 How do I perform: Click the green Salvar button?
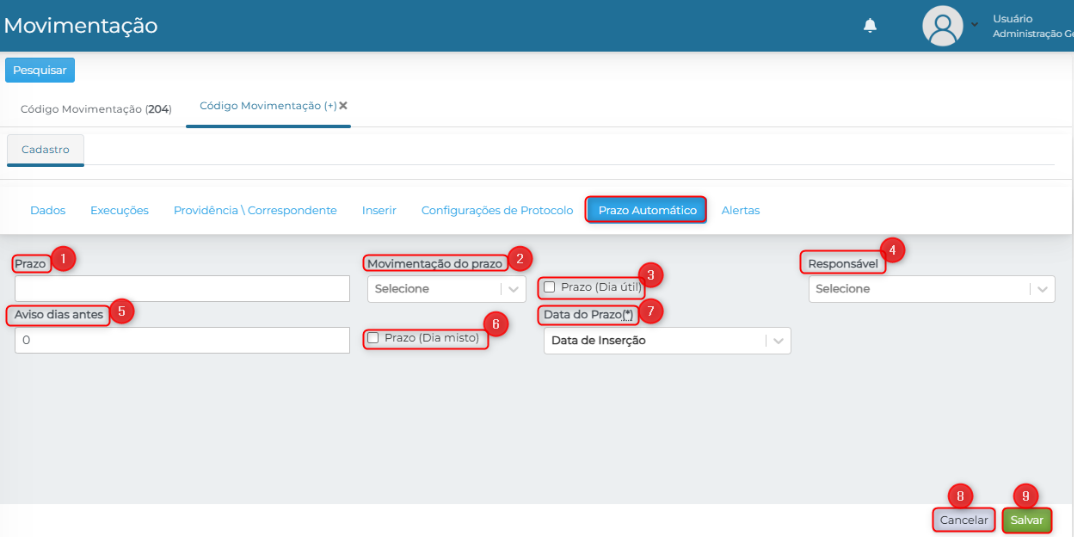tap(1027, 520)
